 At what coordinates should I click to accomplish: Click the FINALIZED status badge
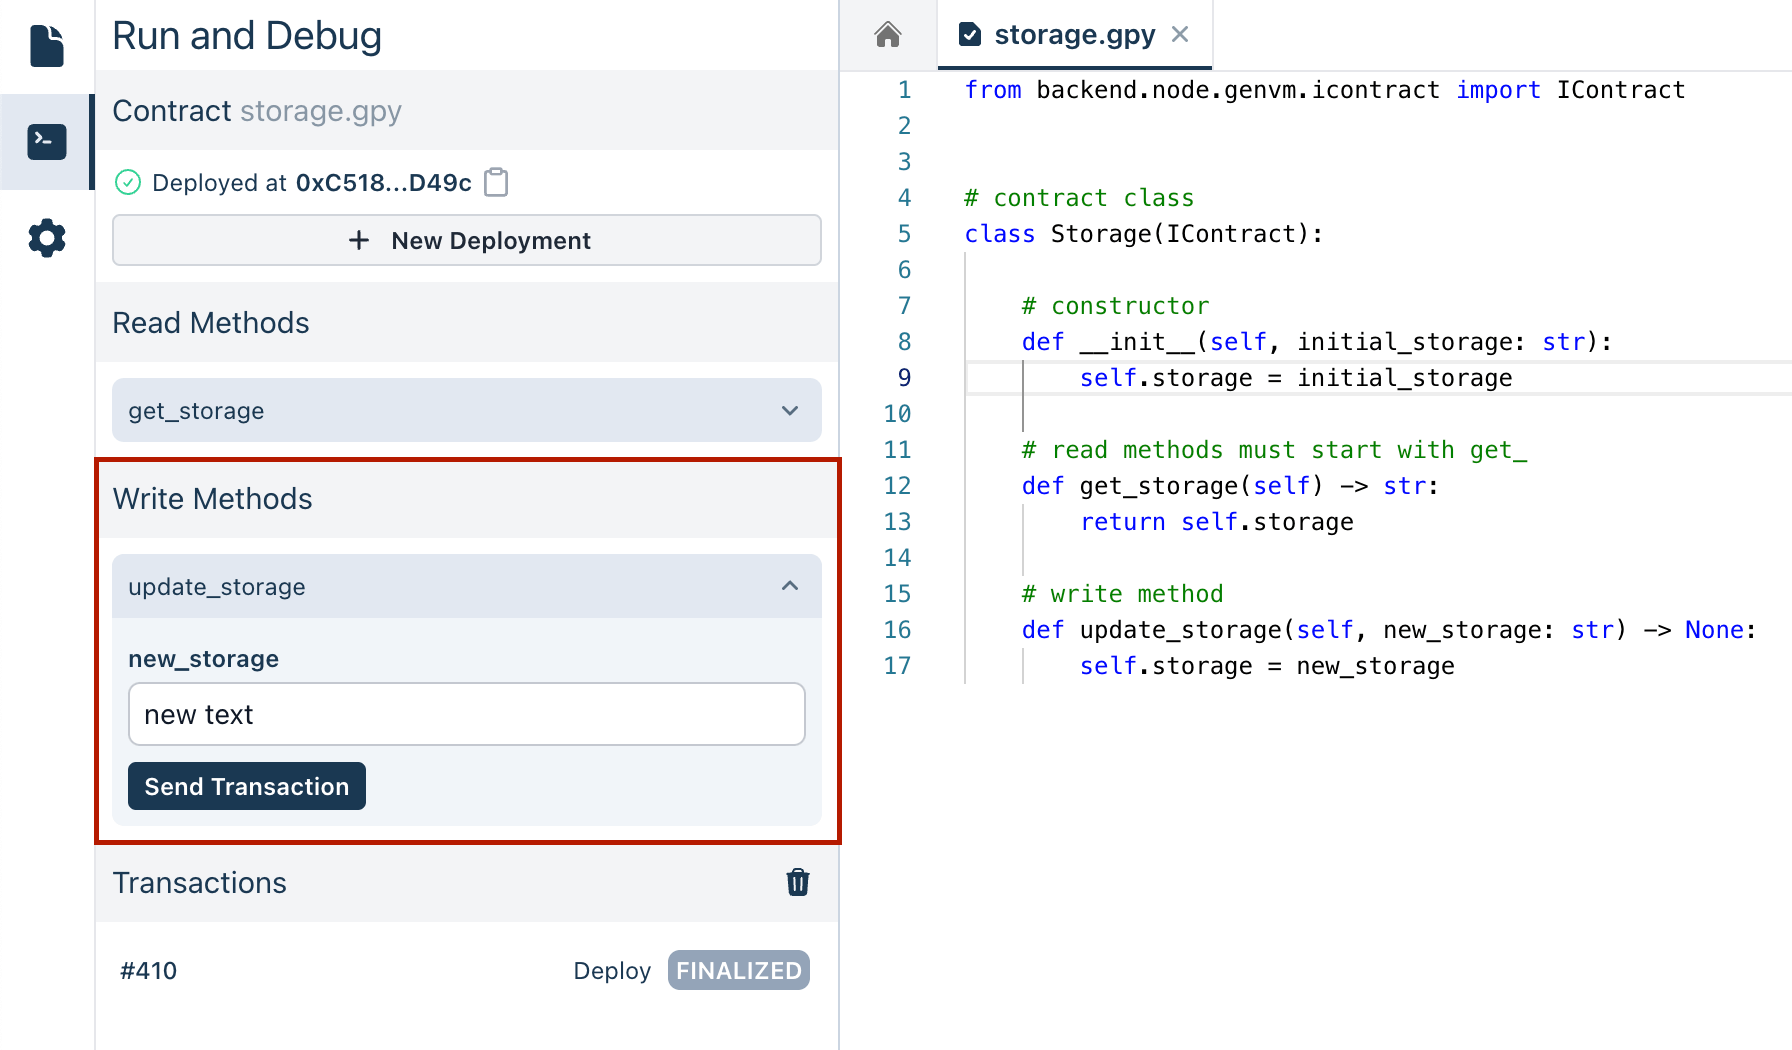click(x=738, y=970)
